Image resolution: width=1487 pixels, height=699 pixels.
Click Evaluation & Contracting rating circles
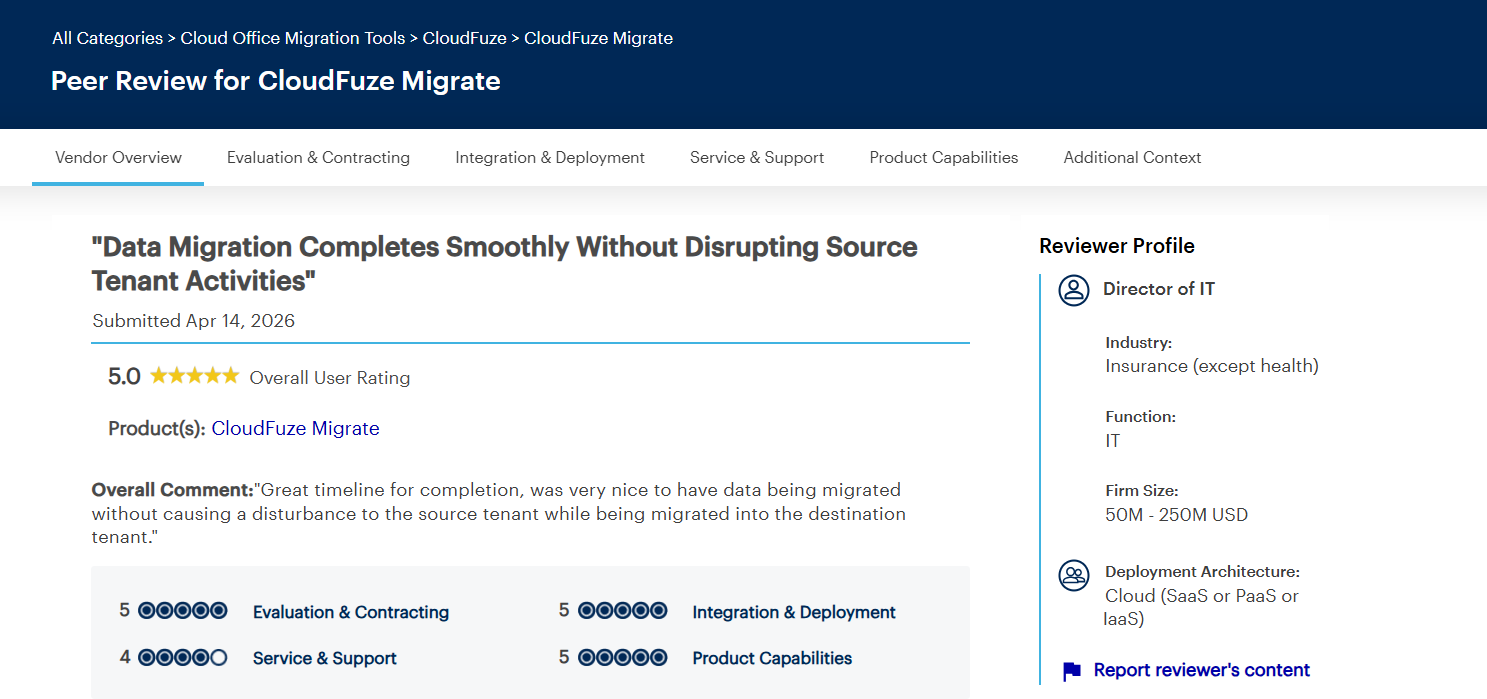click(x=183, y=610)
